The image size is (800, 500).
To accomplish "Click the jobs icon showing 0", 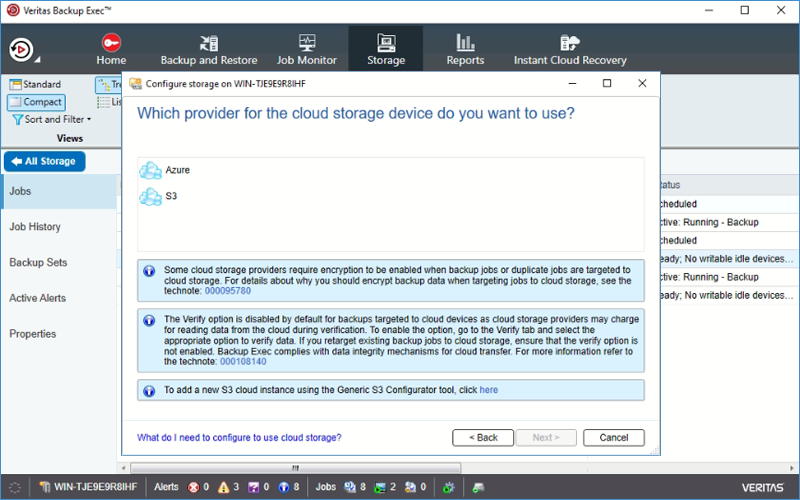I will click(410, 487).
